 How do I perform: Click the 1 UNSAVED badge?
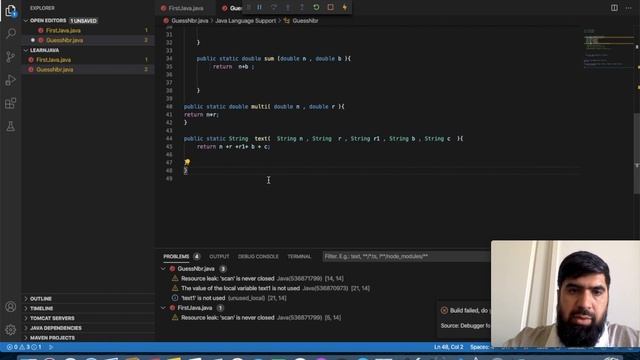tap(83, 20)
